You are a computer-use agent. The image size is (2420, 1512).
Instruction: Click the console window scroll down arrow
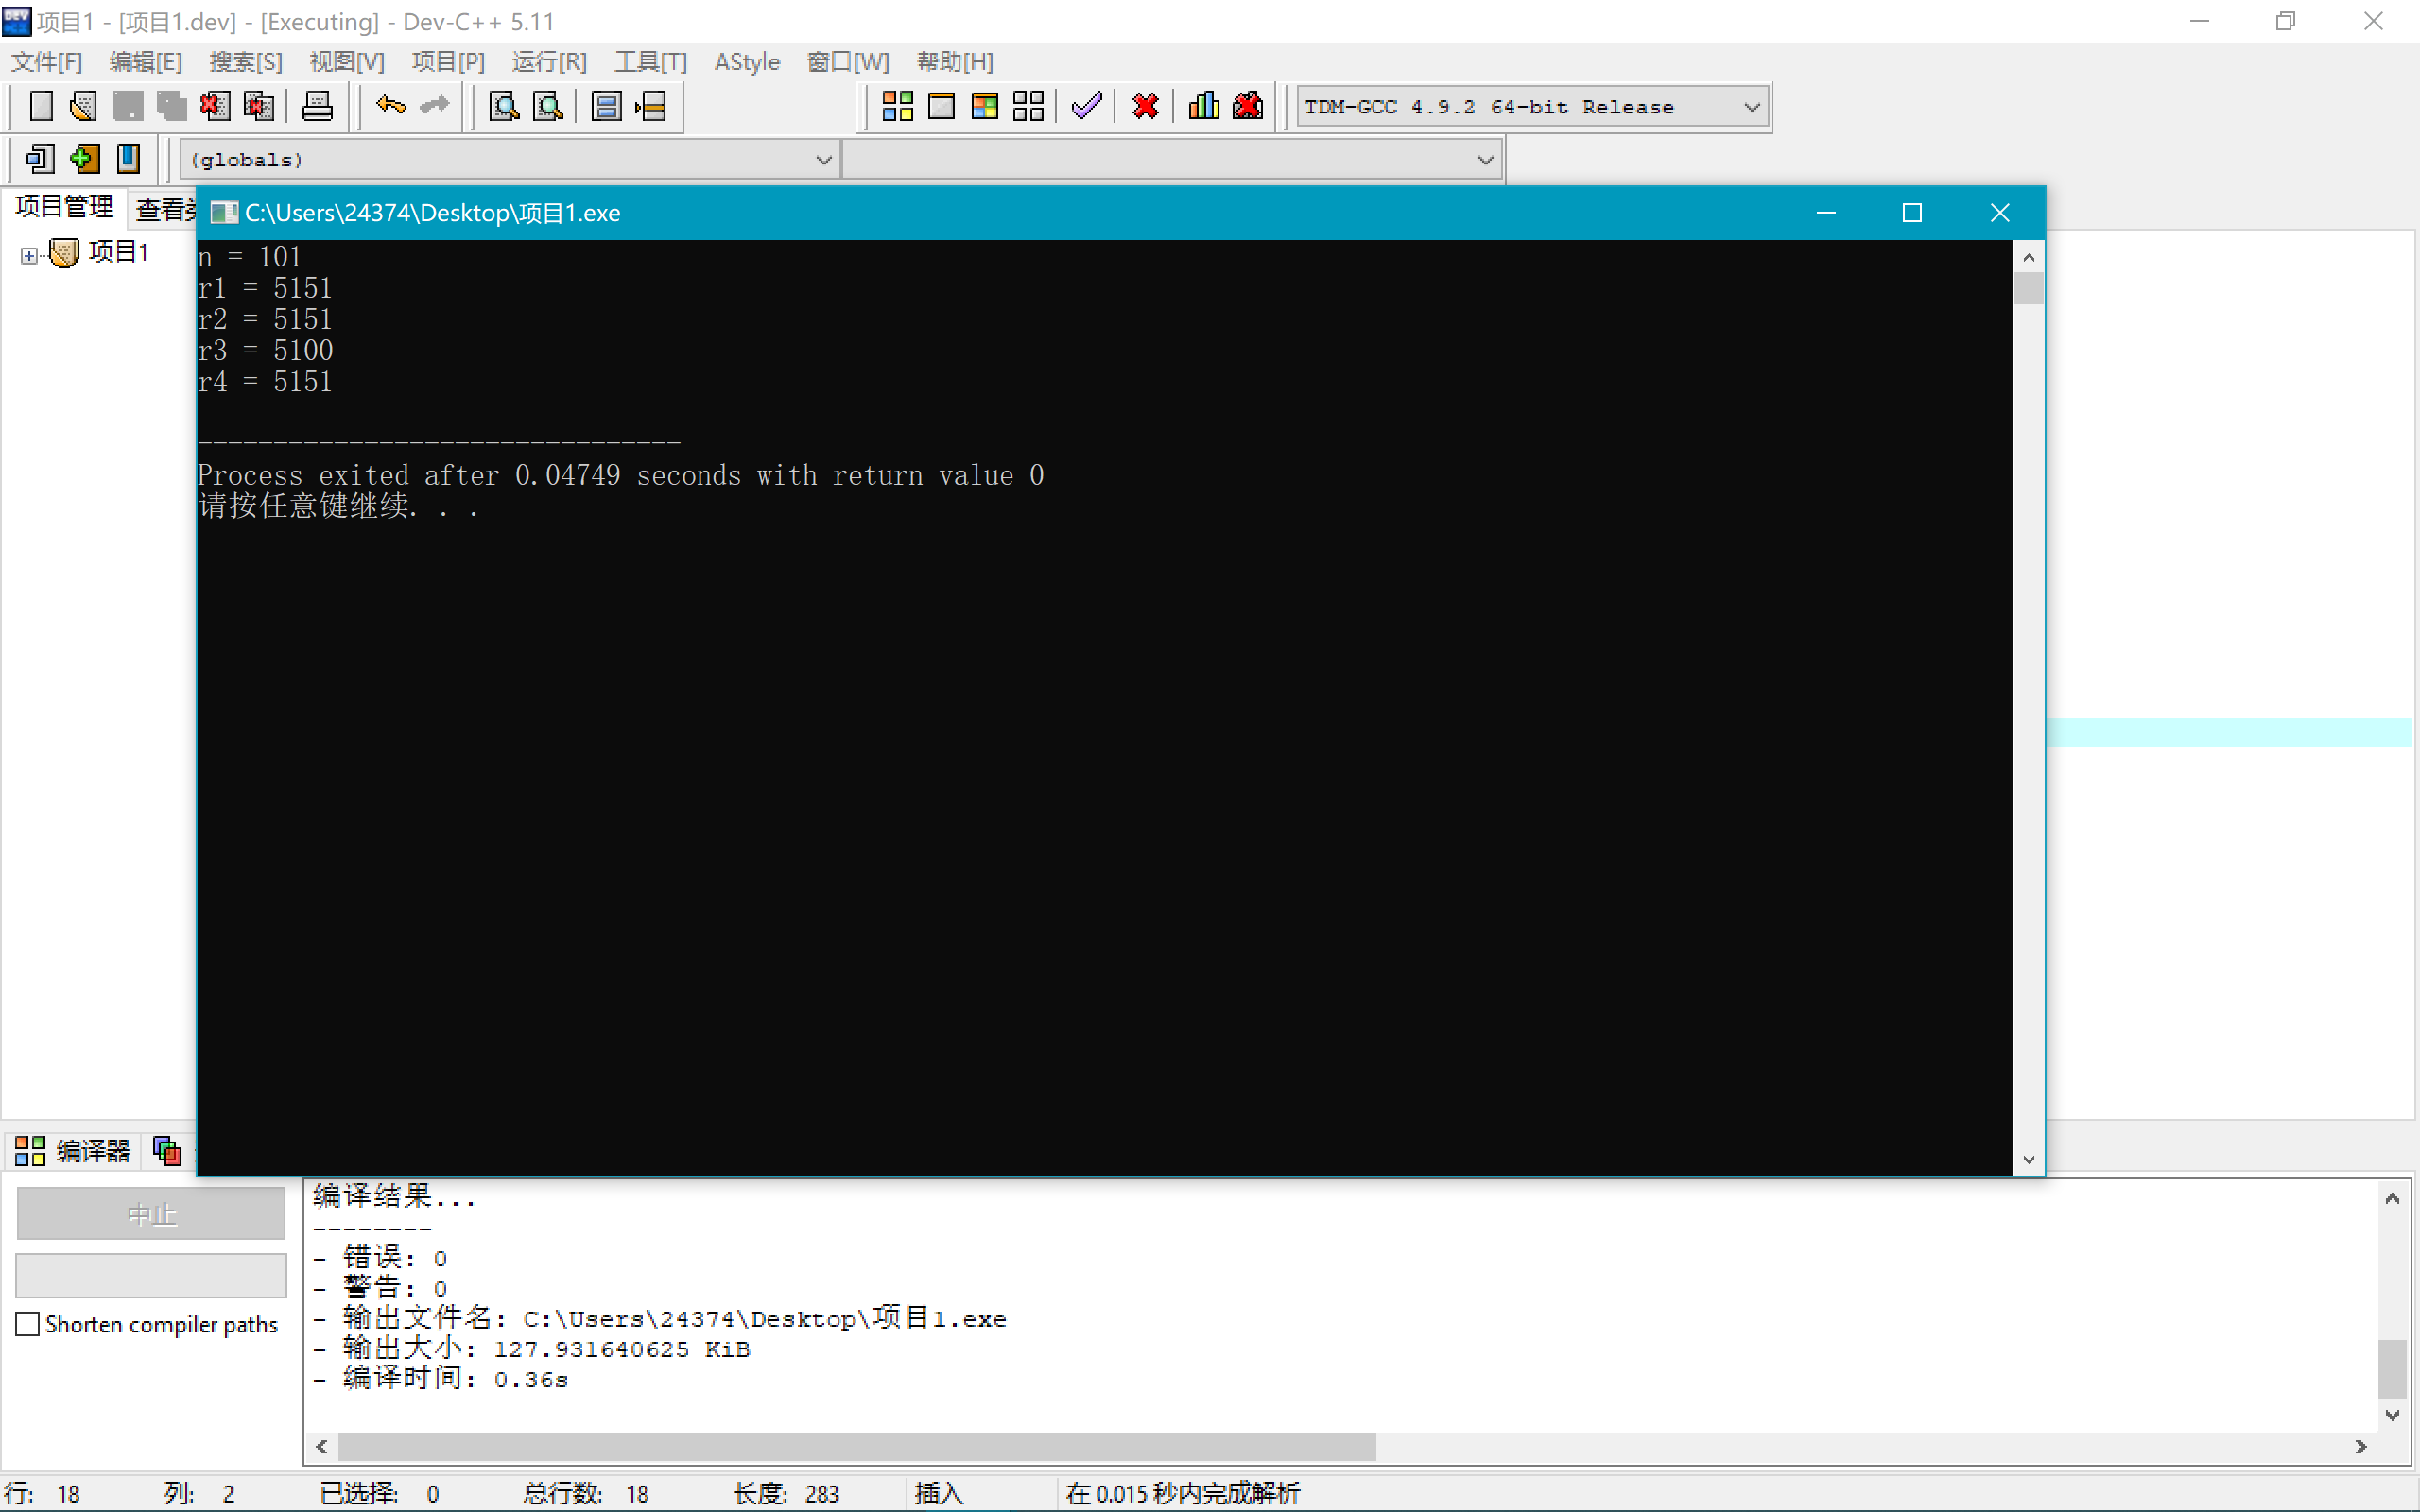click(2028, 1159)
